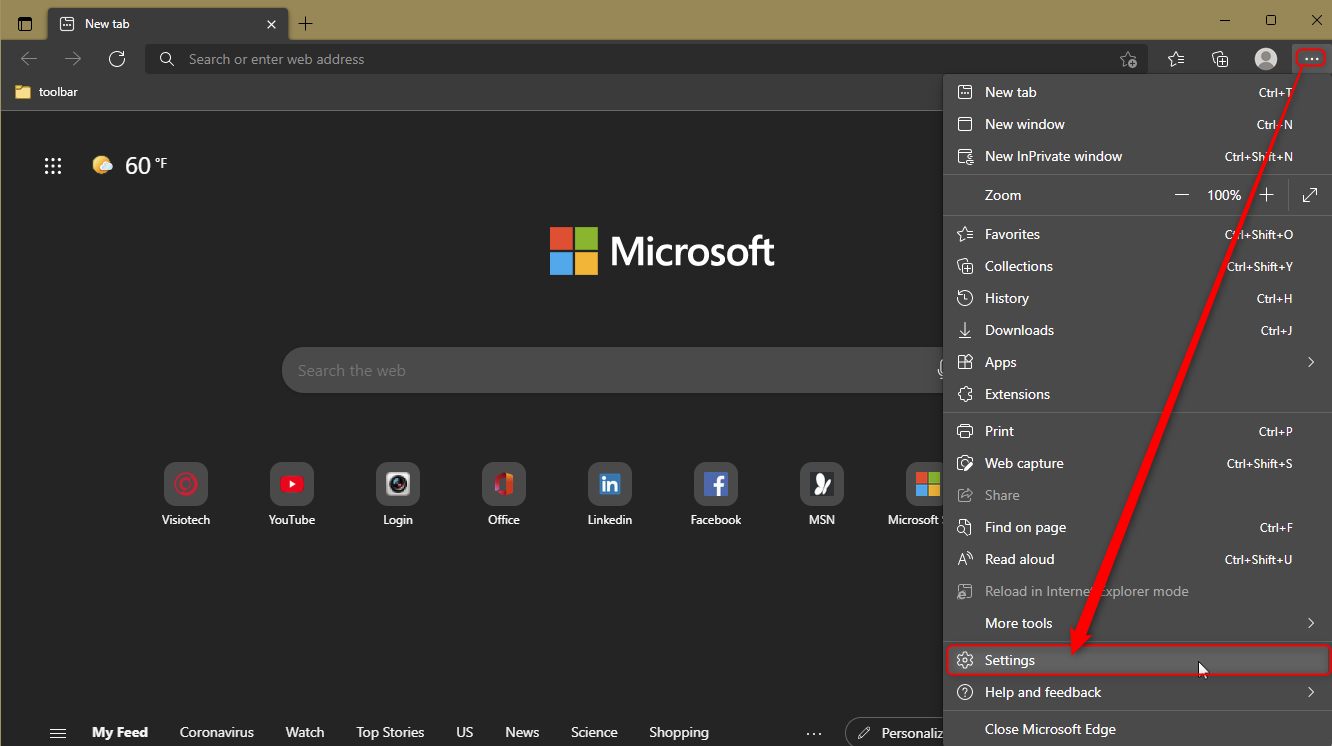Image resolution: width=1332 pixels, height=746 pixels.
Task: Open the Settings and more ellipsis menu
Action: click(x=1311, y=59)
